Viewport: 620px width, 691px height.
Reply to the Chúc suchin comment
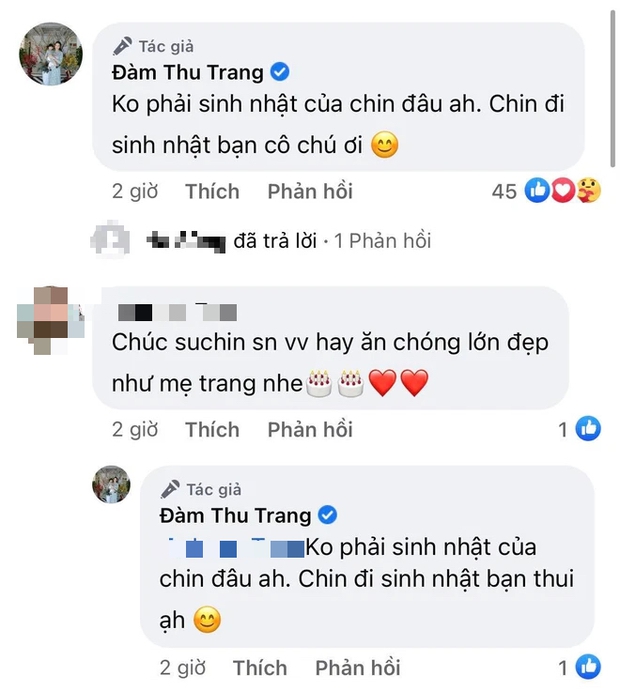pos(310,430)
